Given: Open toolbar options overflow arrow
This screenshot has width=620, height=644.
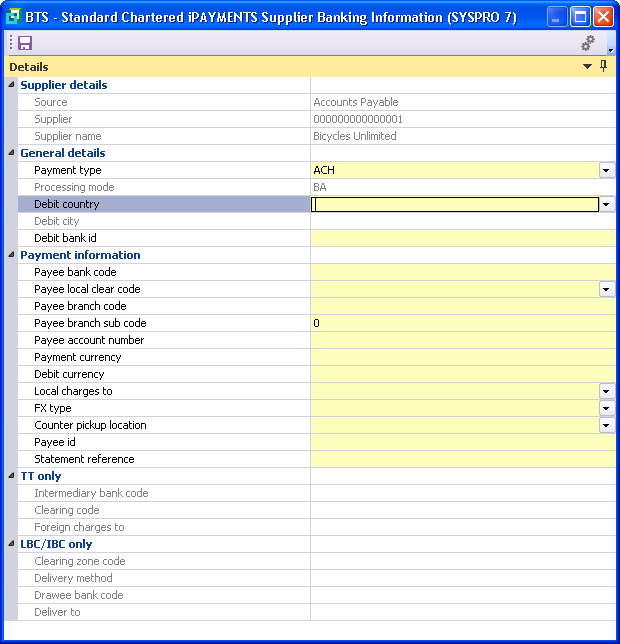Looking at the screenshot, I should pyautogui.click(x=611, y=51).
